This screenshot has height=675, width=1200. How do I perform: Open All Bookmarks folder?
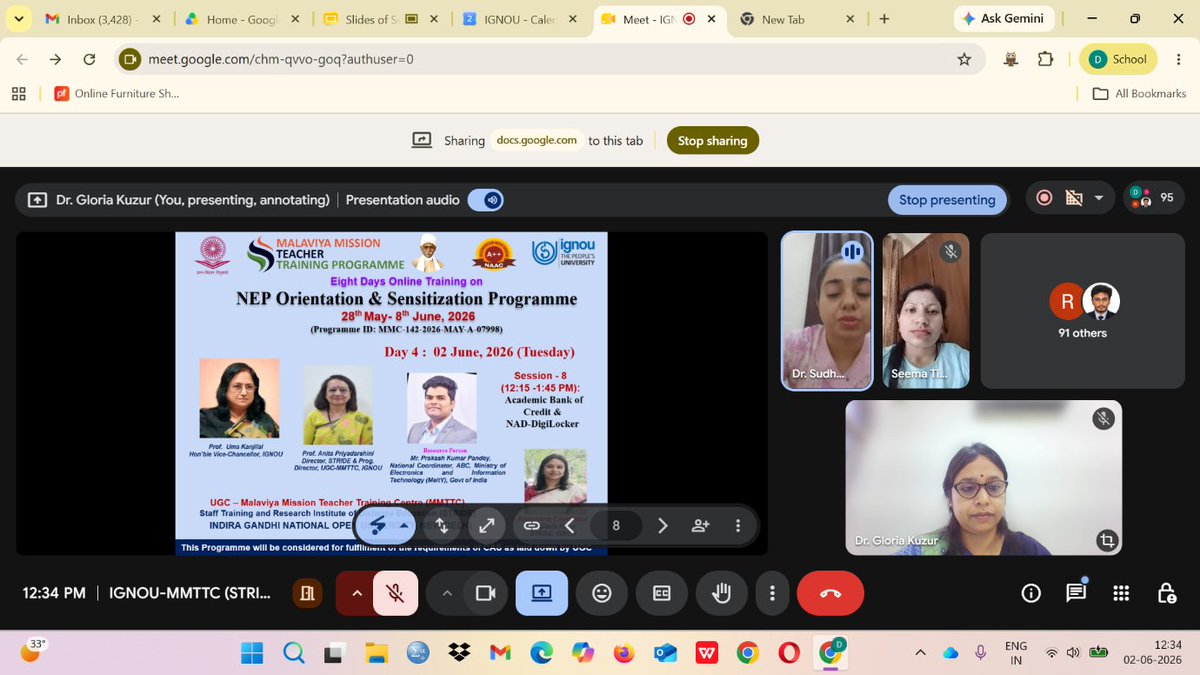click(x=1139, y=93)
